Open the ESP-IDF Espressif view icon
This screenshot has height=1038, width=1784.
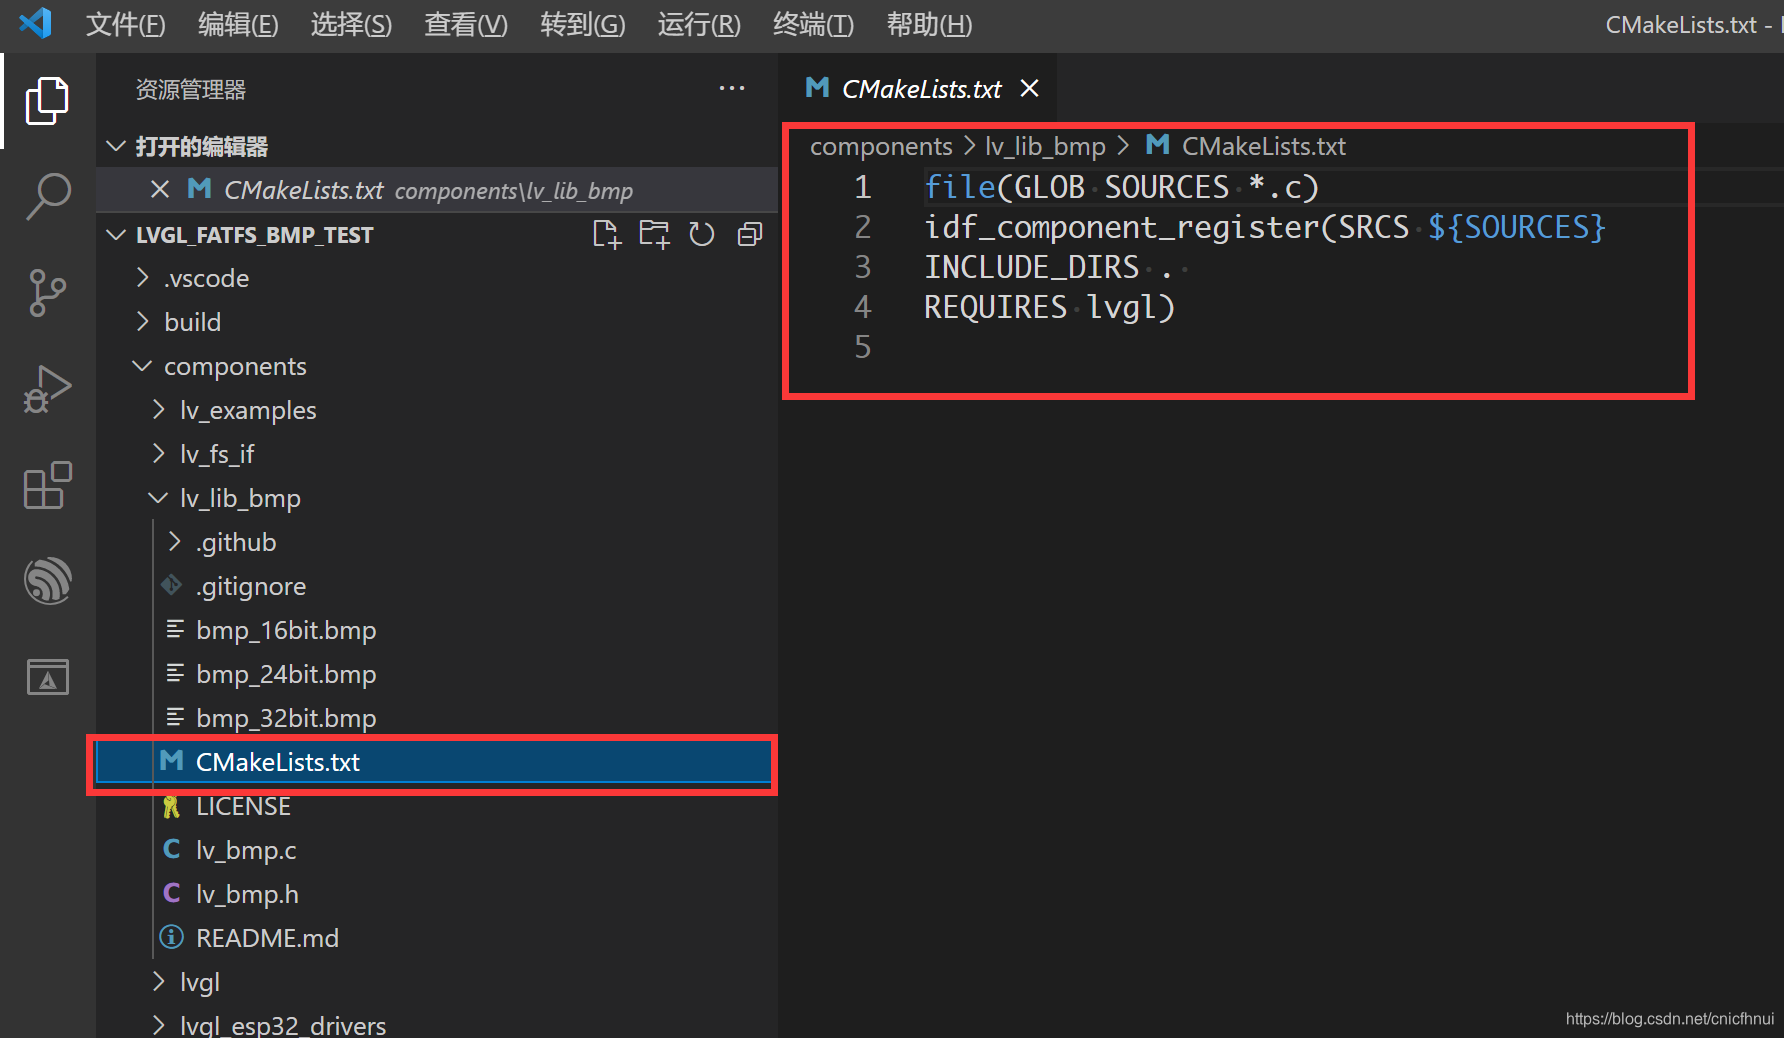[47, 581]
